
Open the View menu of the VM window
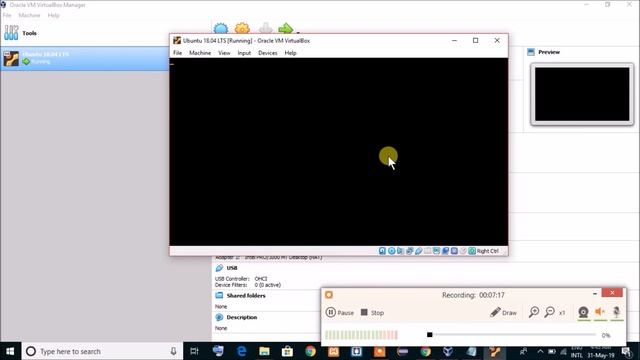click(x=224, y=53)
